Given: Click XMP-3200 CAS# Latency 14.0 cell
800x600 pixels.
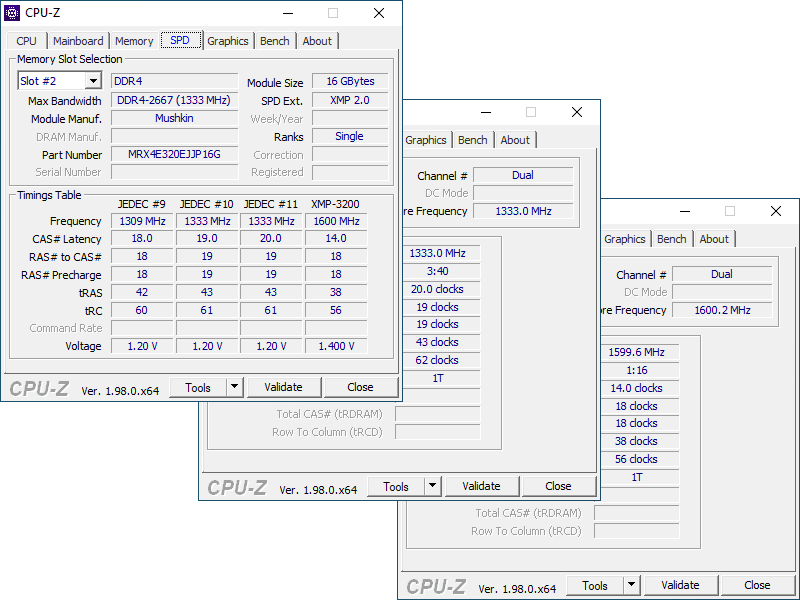Looking at the screenshot, I should pos(336,239).
